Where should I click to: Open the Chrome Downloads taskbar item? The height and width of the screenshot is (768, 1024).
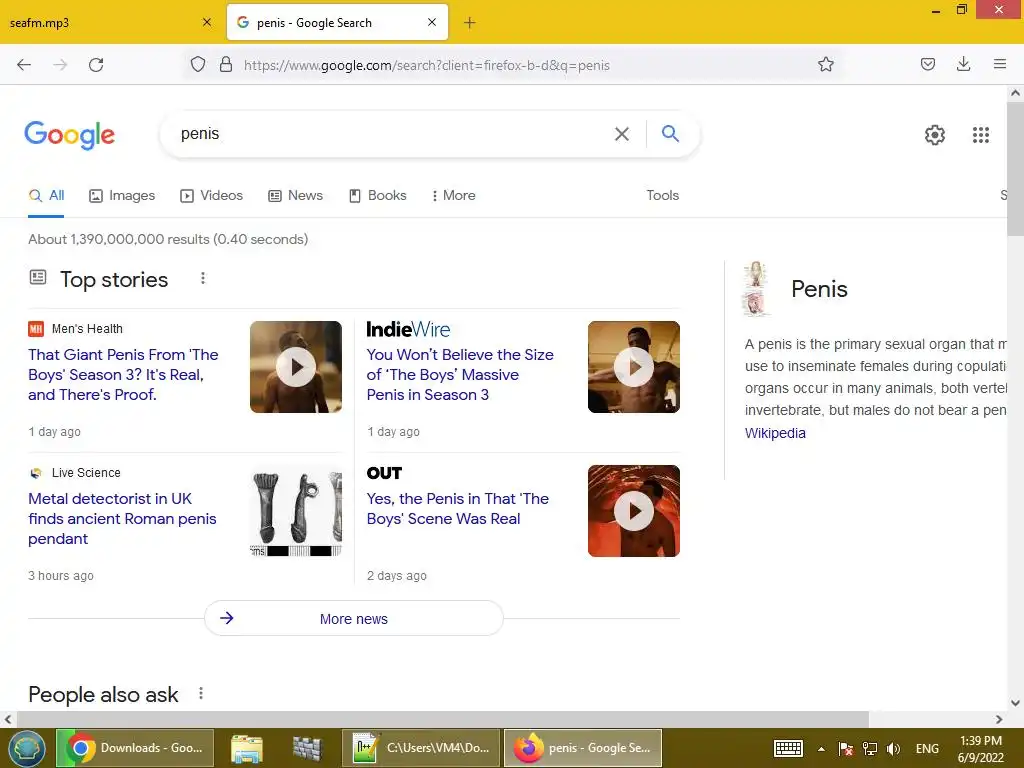click(x=135, y=748)
